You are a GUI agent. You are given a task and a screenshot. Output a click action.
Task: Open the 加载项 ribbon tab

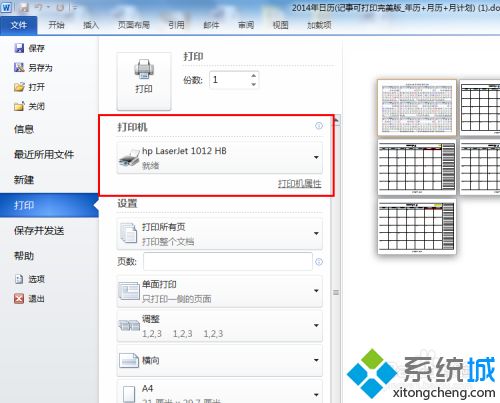tap(319, 25)
